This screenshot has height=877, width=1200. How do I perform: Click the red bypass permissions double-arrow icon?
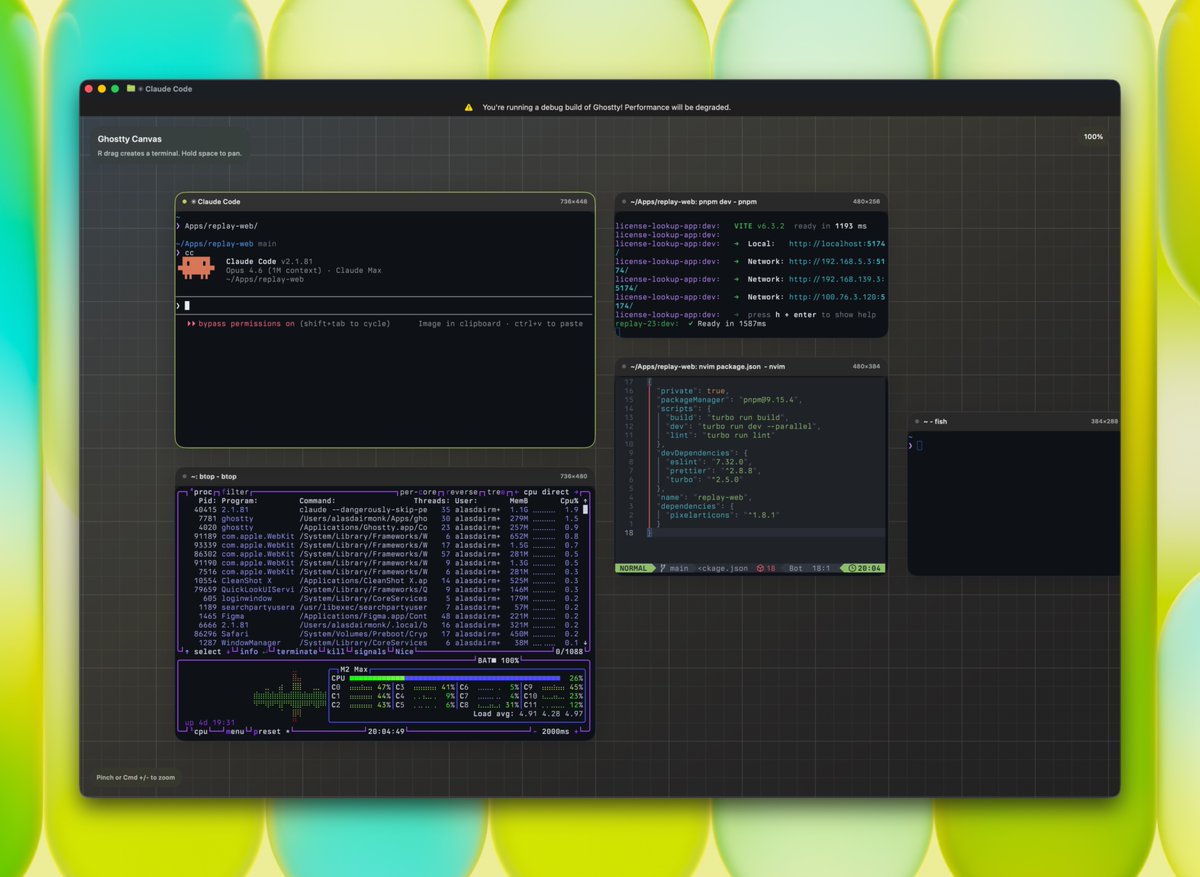coord(191,324)
